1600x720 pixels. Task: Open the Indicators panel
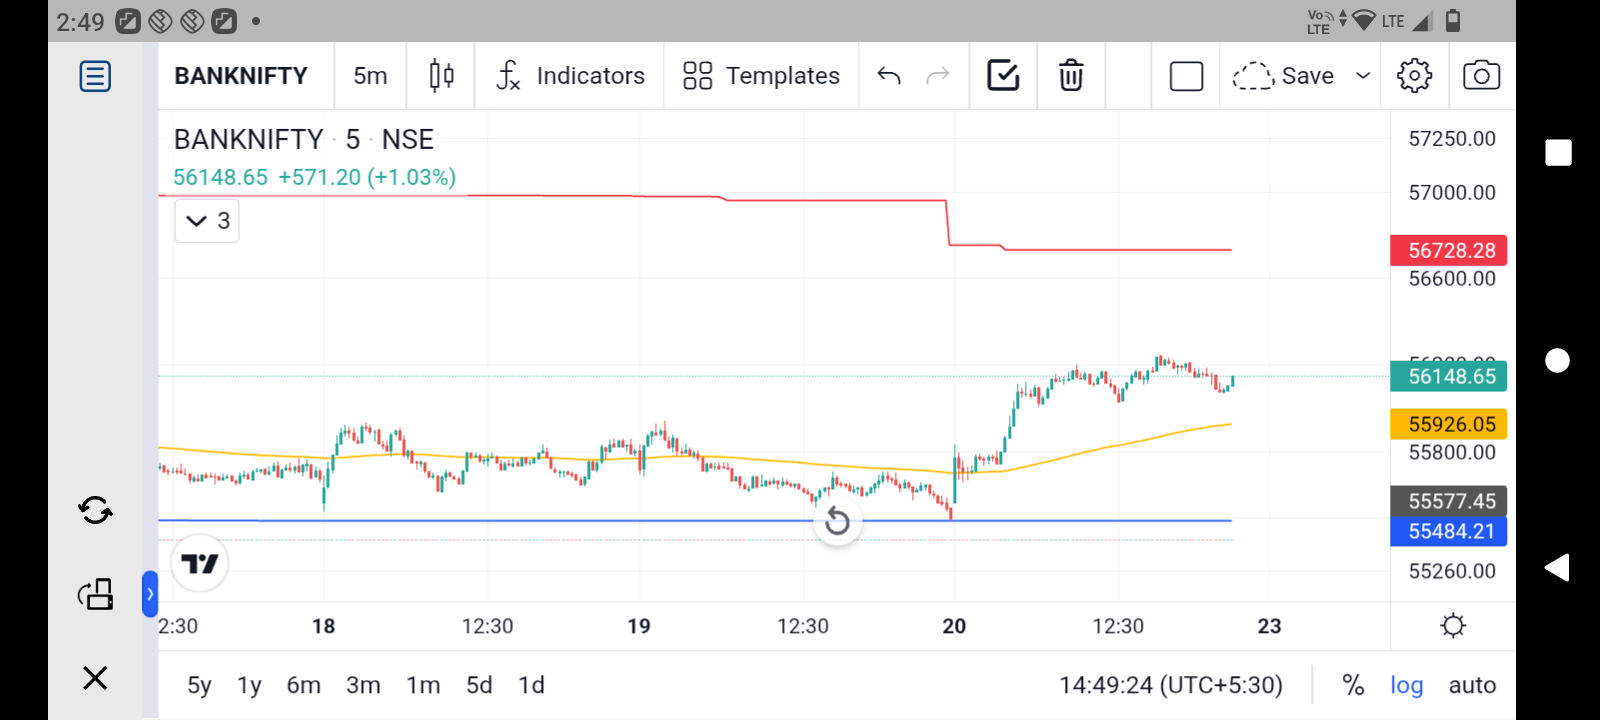click(x=570, y=76)
